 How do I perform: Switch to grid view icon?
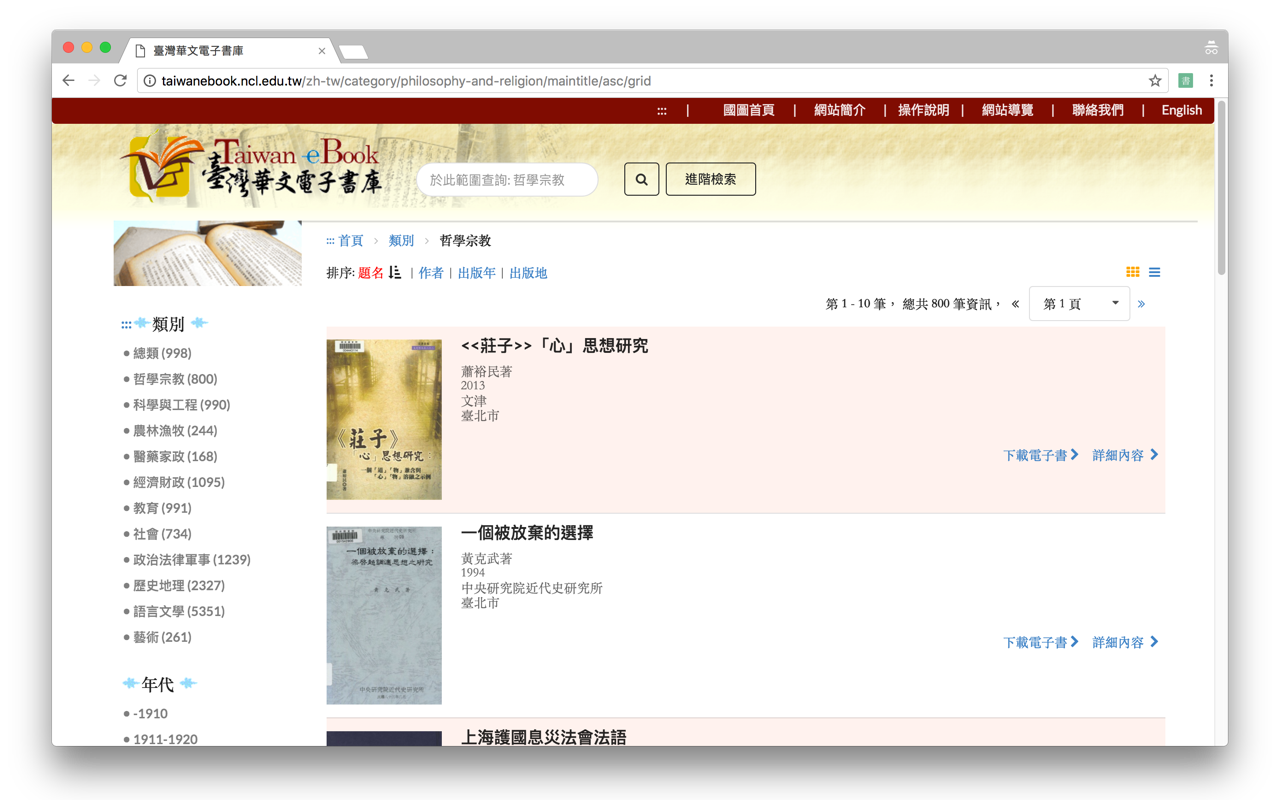pos(1132,272)
